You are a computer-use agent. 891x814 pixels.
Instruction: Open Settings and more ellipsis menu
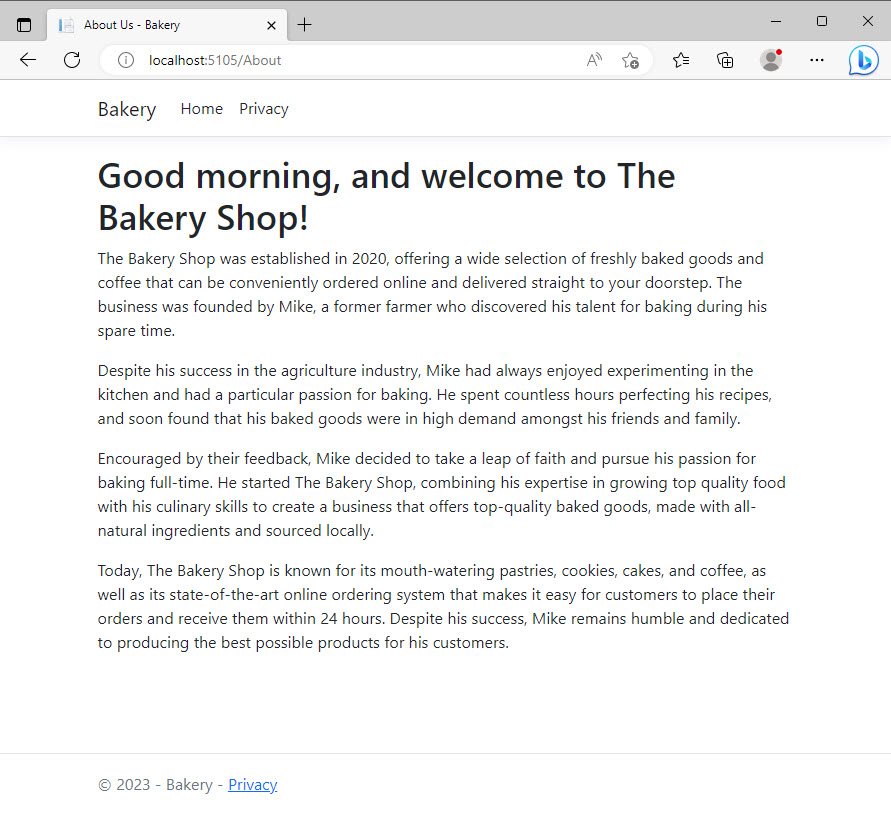[x=817, y=60]
